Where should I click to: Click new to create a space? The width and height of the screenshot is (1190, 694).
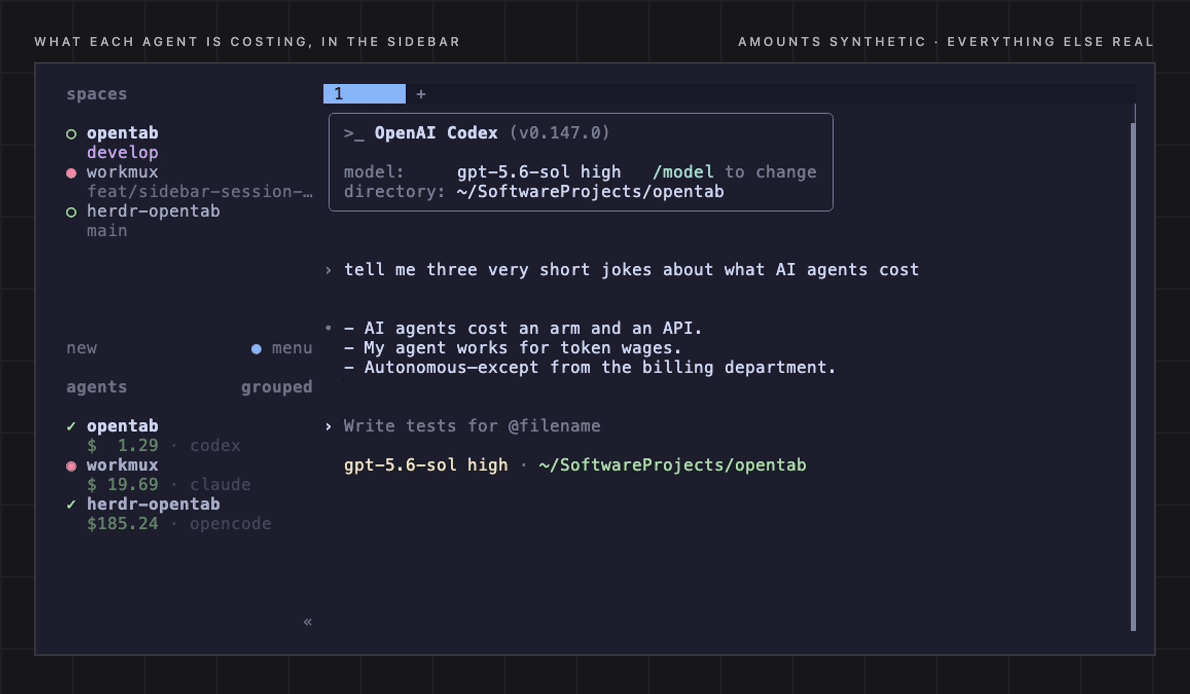point(81,348)
